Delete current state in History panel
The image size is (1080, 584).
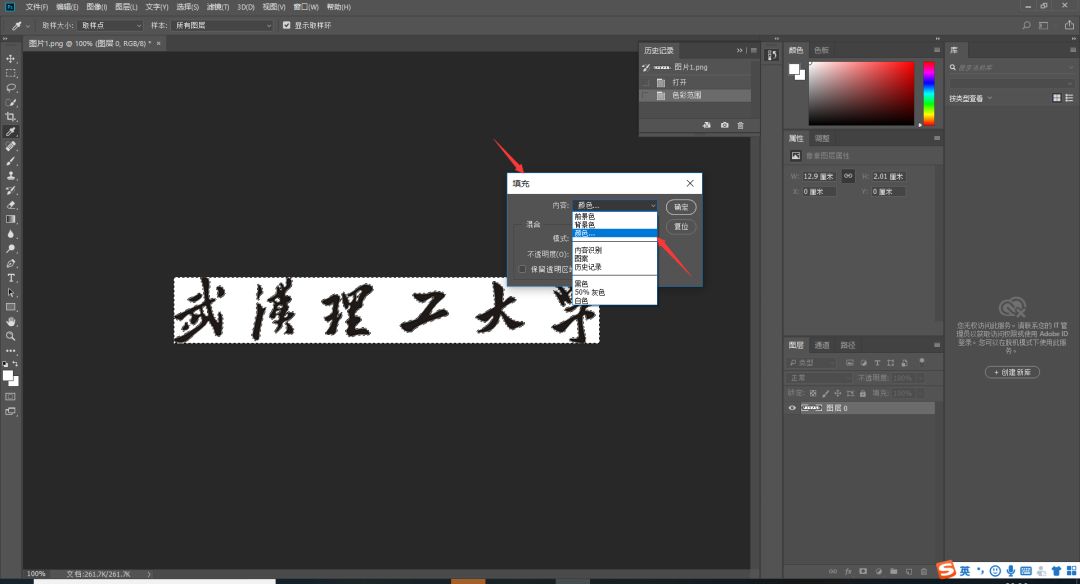coord(740,125)
